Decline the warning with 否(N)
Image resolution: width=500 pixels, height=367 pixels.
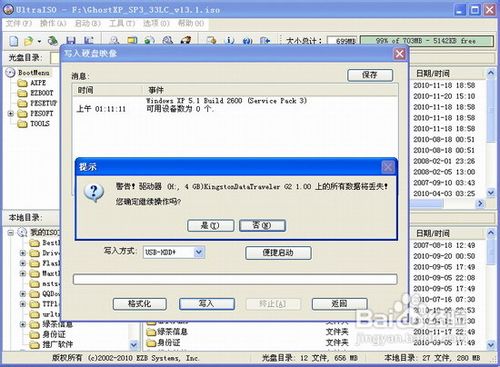[262, 226]
